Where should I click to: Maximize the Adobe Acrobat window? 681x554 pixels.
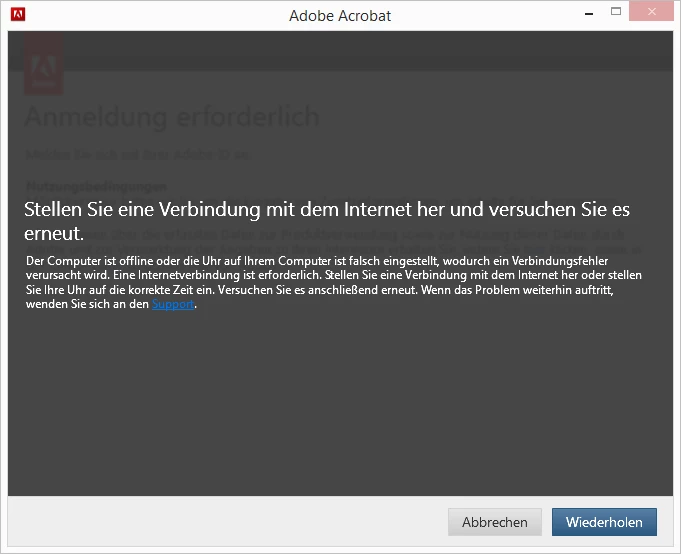point(616,12)
